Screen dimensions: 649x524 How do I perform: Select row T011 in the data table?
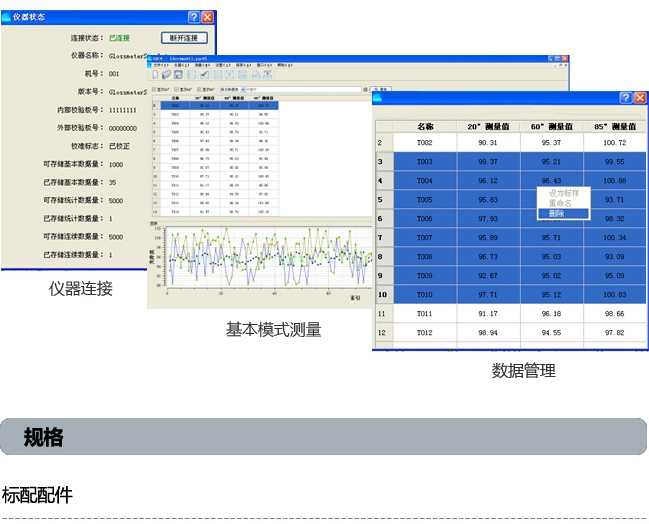pos(424,314)
